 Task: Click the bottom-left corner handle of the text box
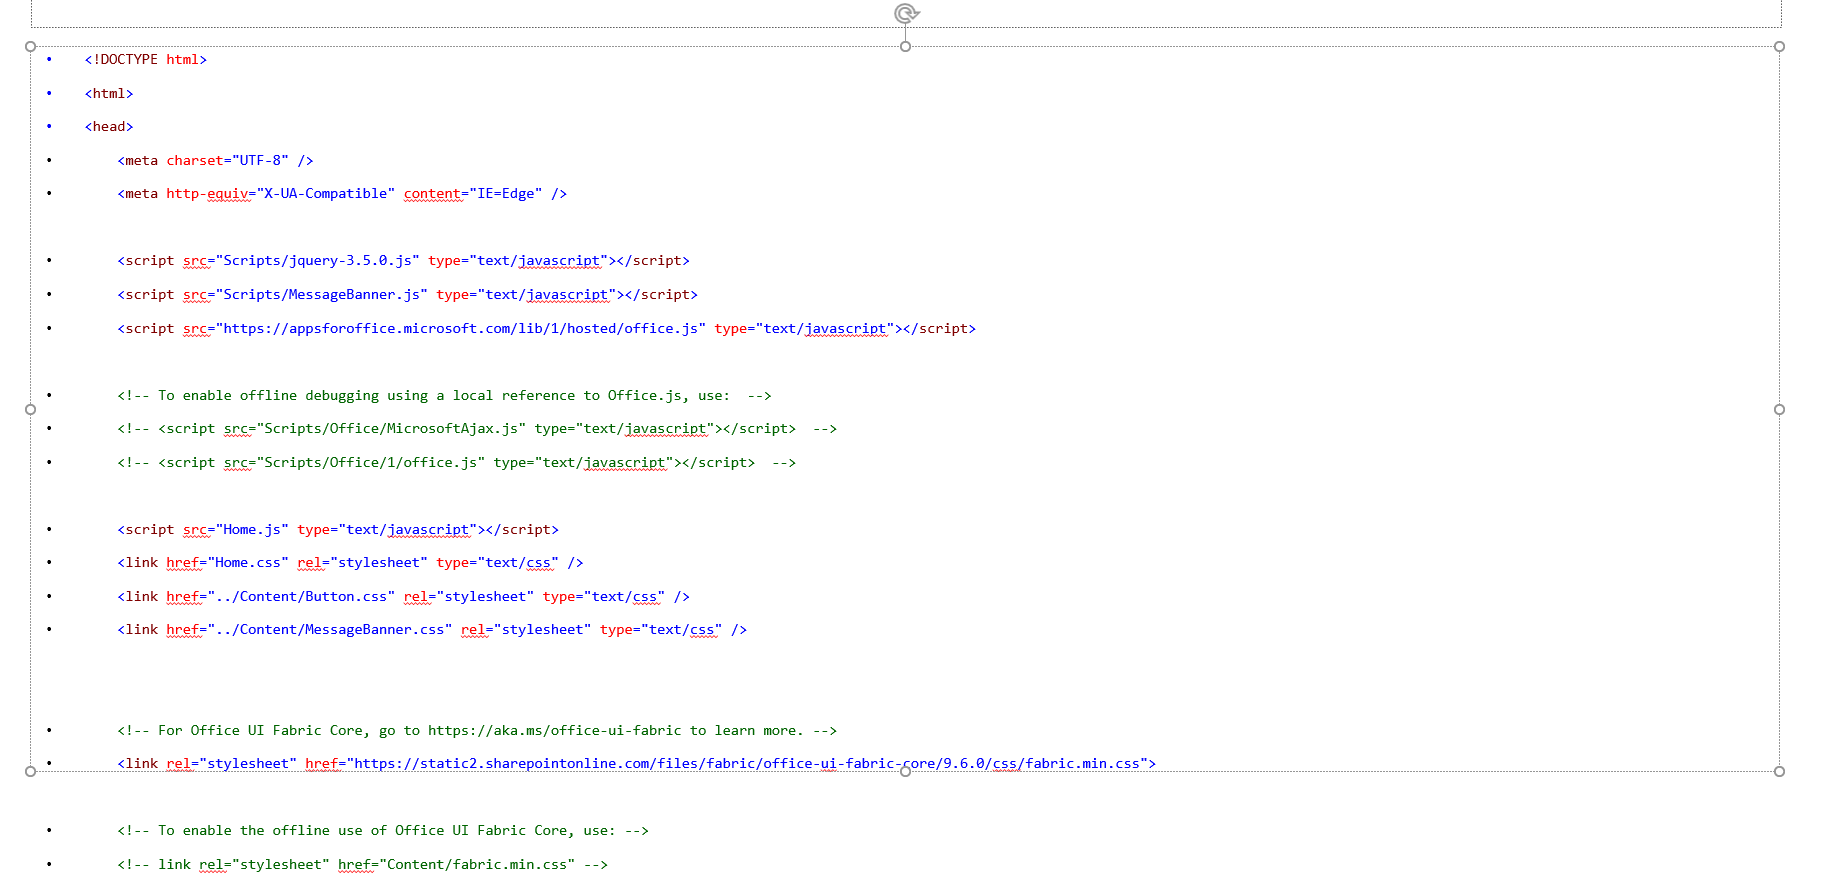pos(30,771)
